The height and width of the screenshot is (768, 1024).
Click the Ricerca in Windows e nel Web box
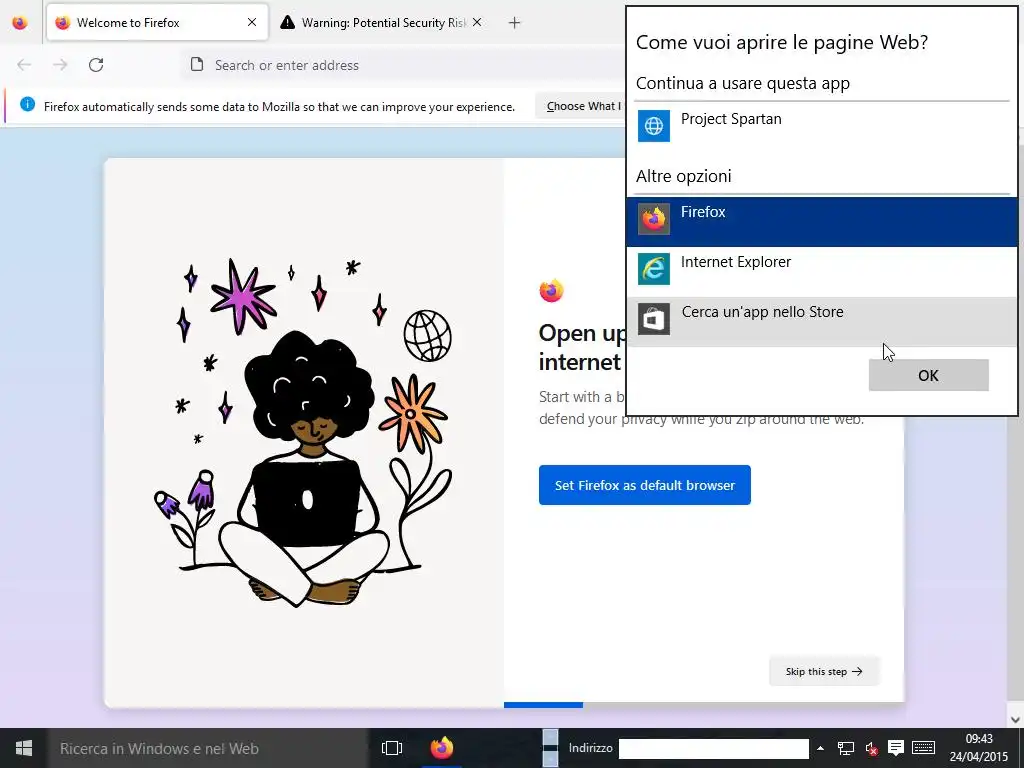pos(208,748)
